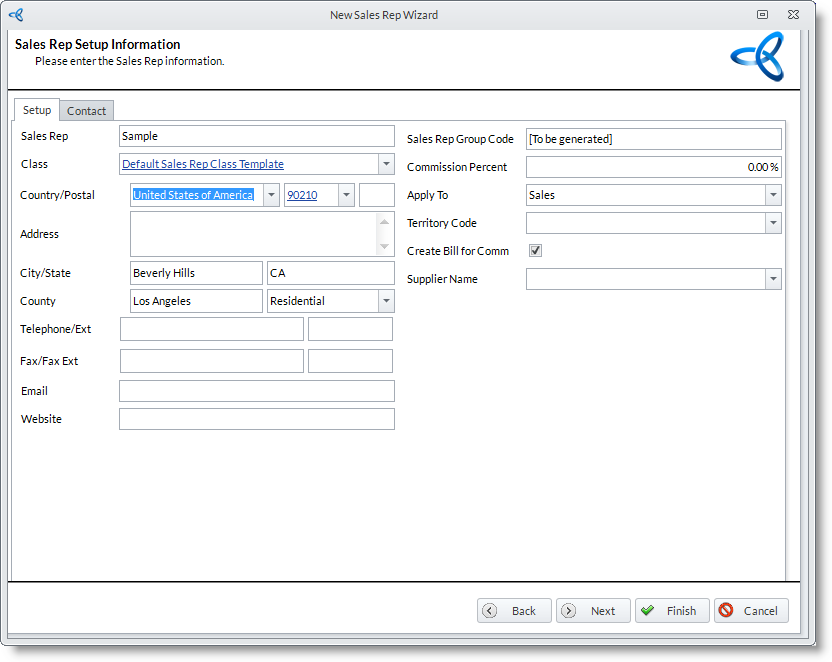Open the postal code dropdown arrow
The height and width of the screenshot is (662, 832).
[346, 195]
